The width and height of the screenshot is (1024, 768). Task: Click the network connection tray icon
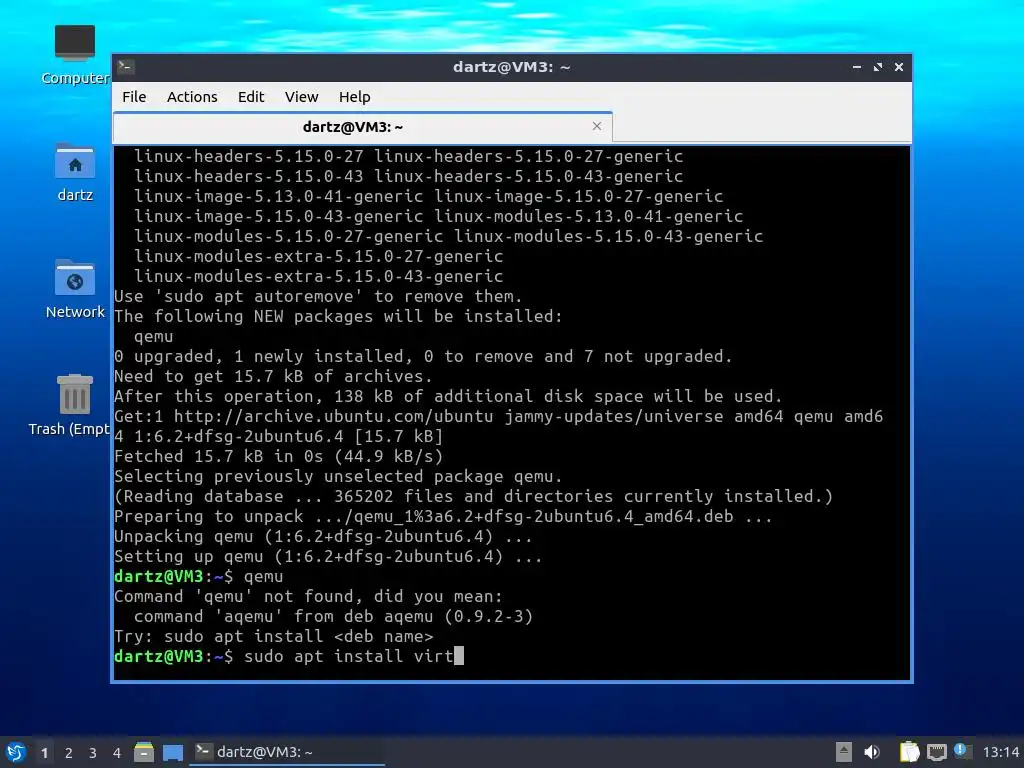(936, 752)
